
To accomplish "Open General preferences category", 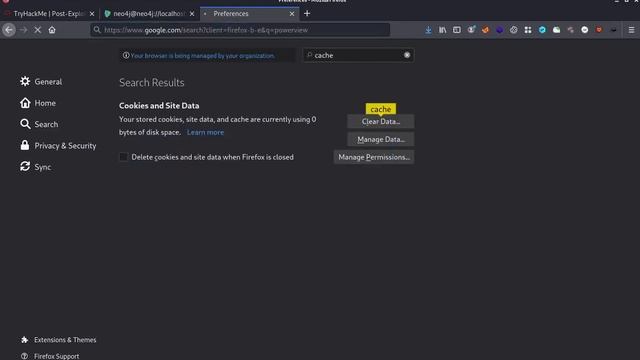I will click(x=41, y=82).
